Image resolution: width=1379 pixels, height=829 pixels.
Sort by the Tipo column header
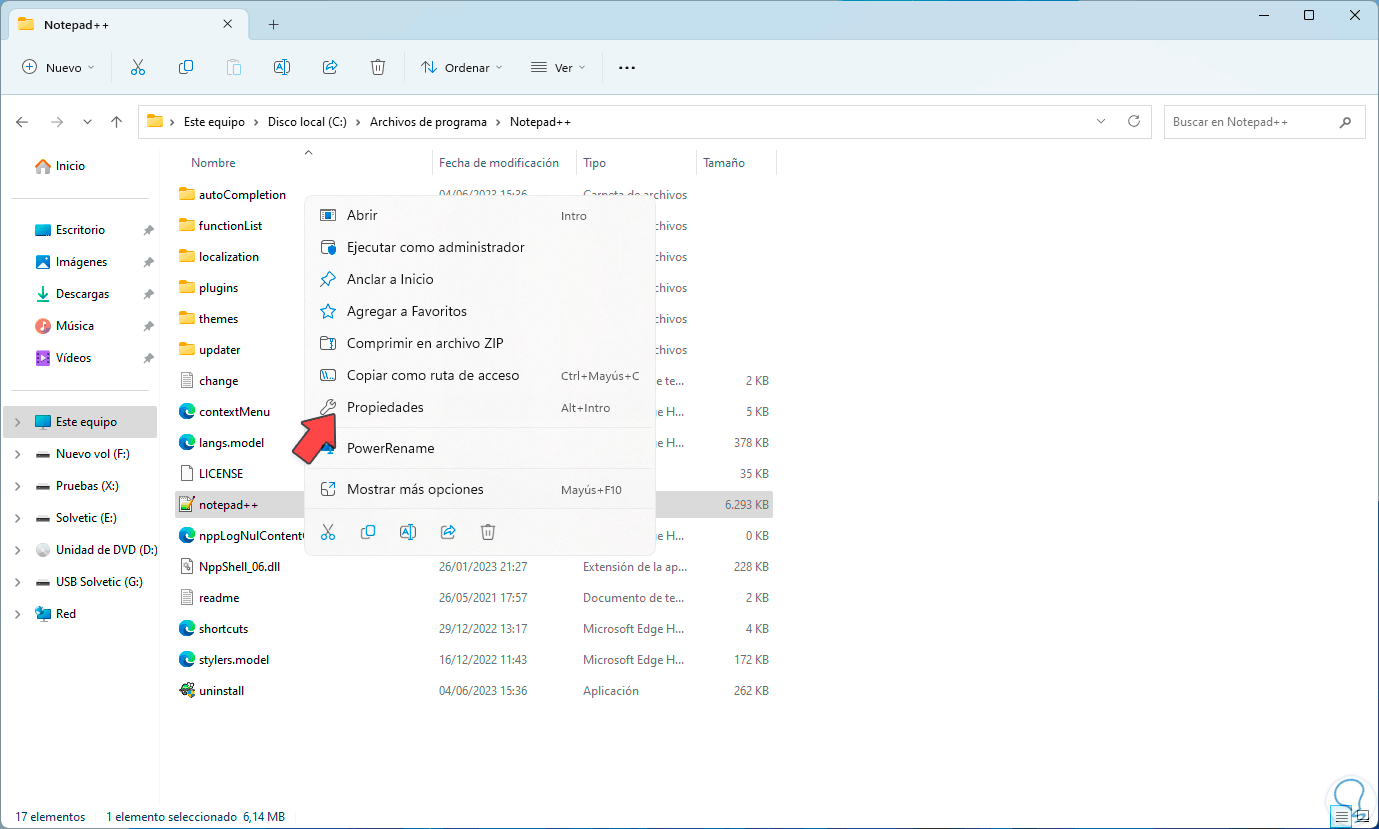click(x=594, y=163)
